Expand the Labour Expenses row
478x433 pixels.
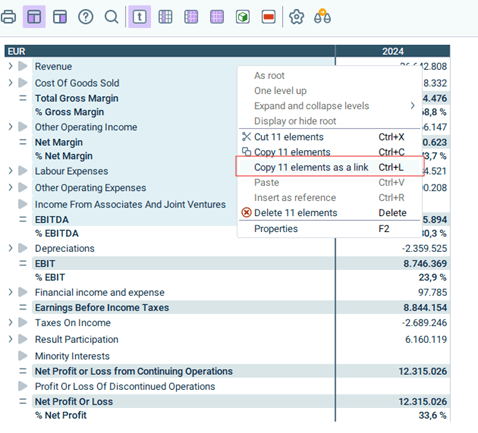click(x=10, y=171)
